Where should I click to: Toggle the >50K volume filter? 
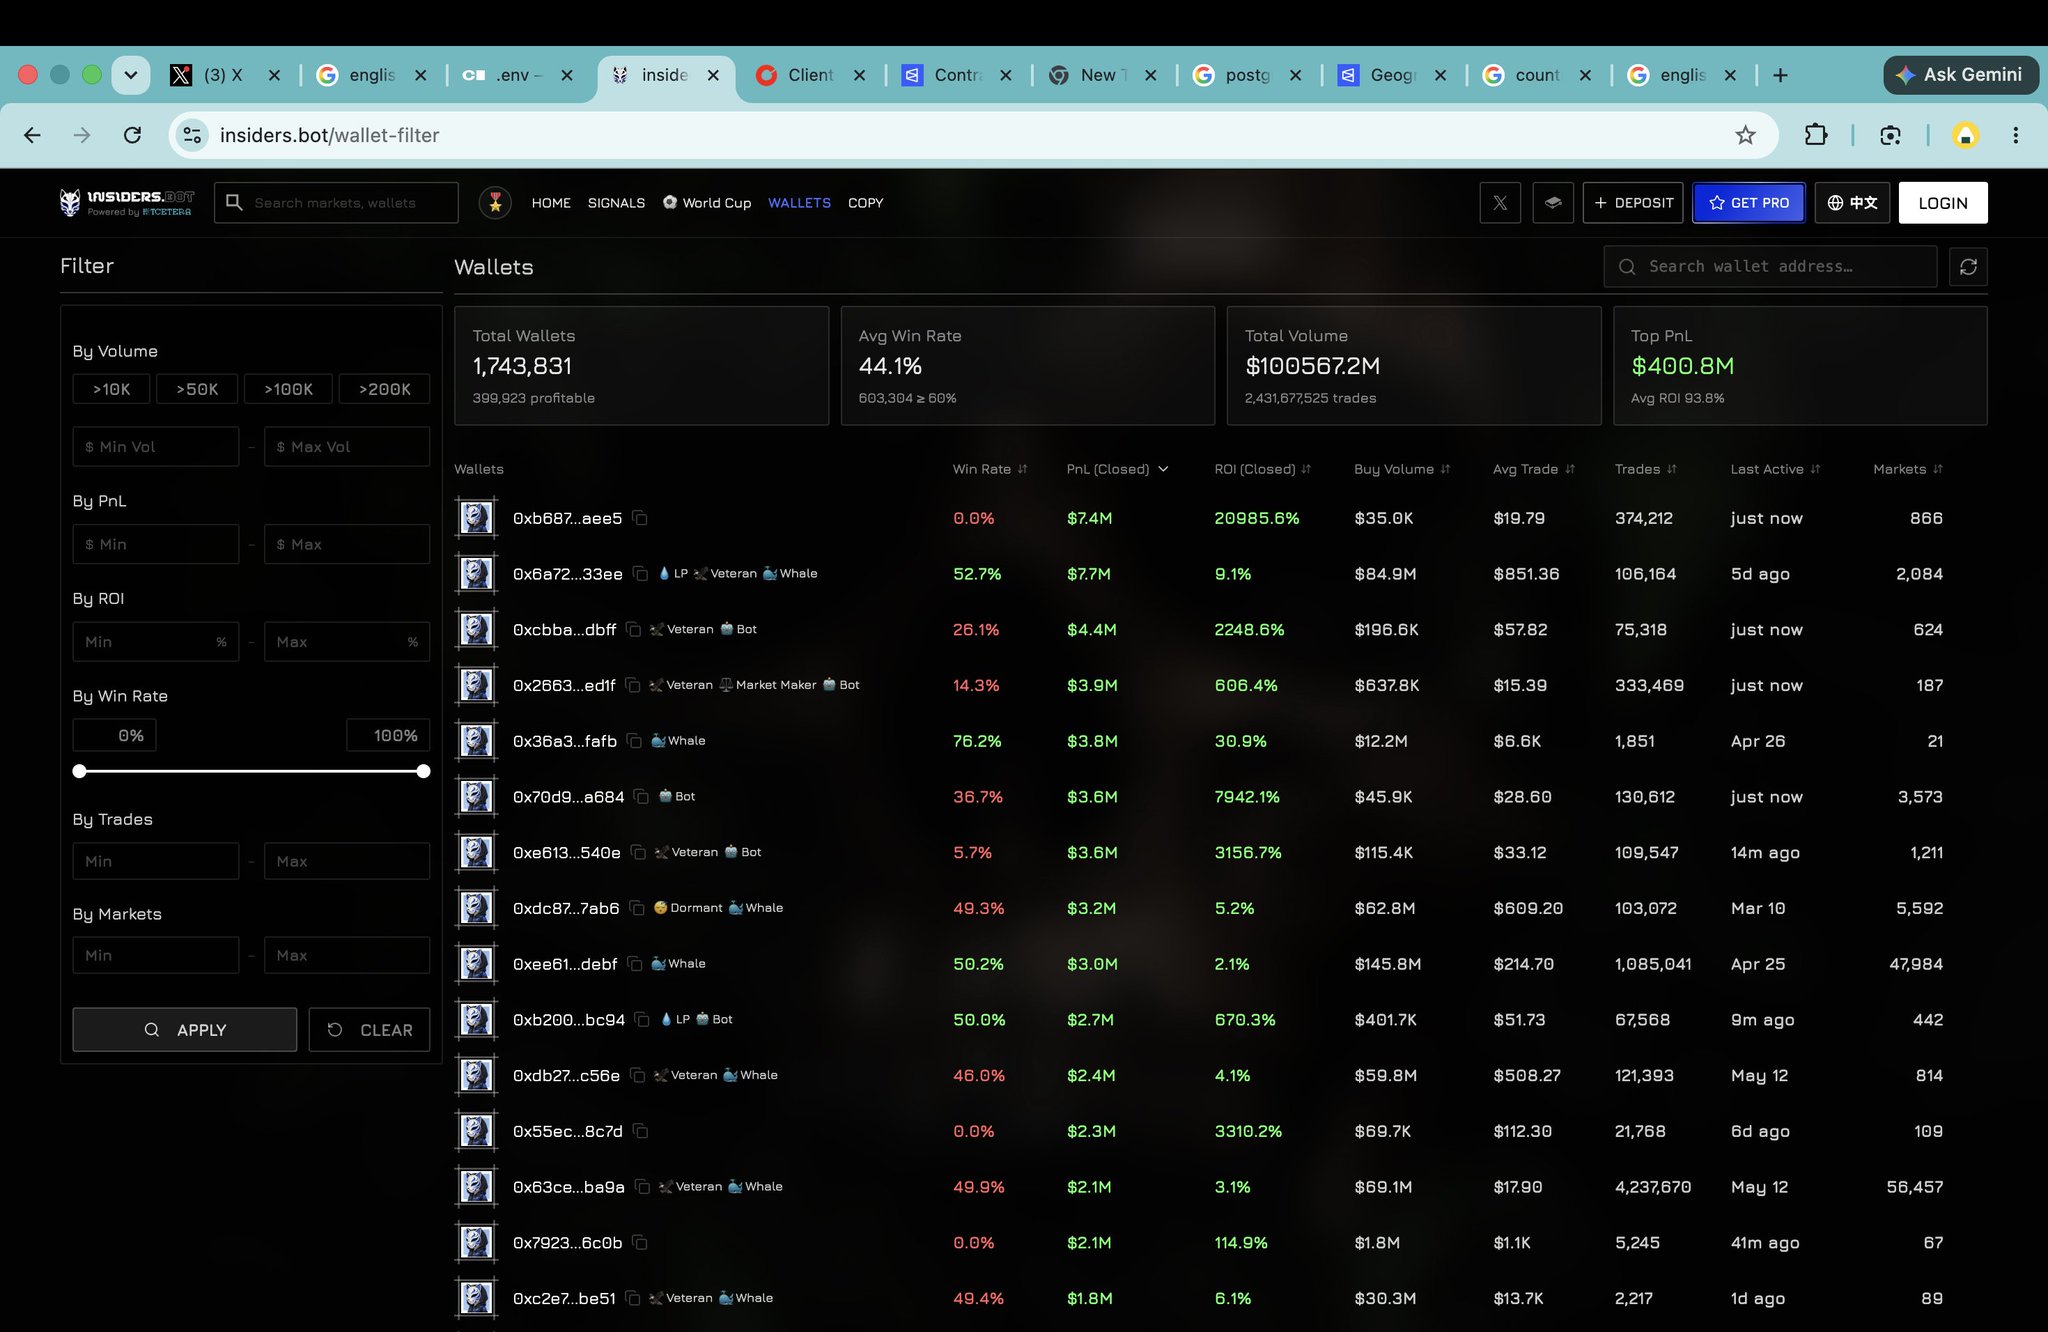(x=197, y=389)
